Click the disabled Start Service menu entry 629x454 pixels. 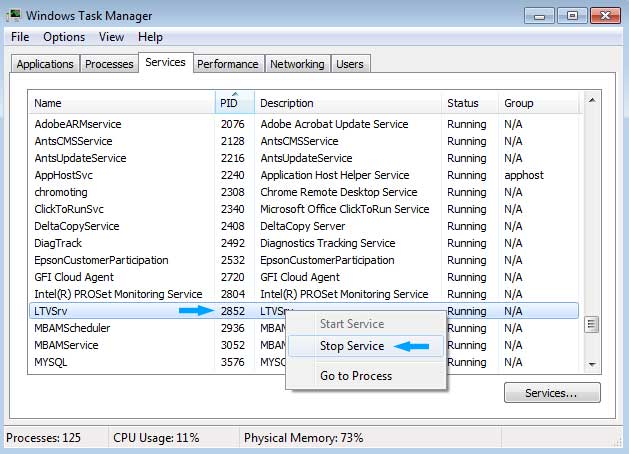(365, 324)
